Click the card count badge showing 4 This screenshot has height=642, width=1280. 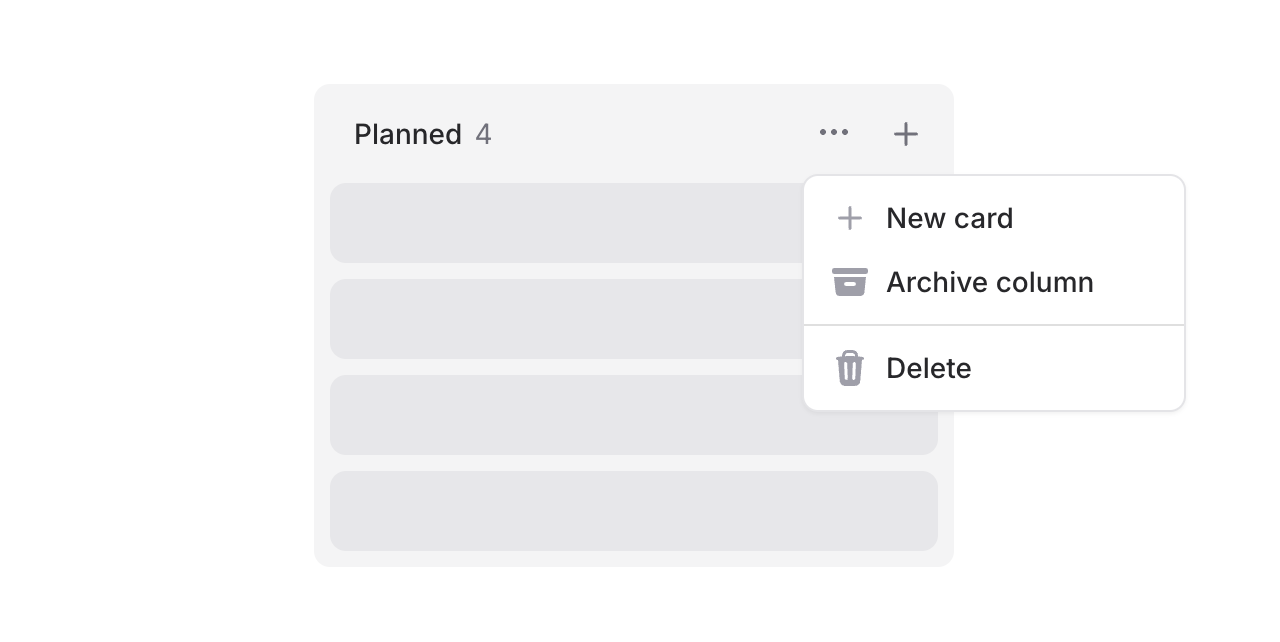(483, 133)
